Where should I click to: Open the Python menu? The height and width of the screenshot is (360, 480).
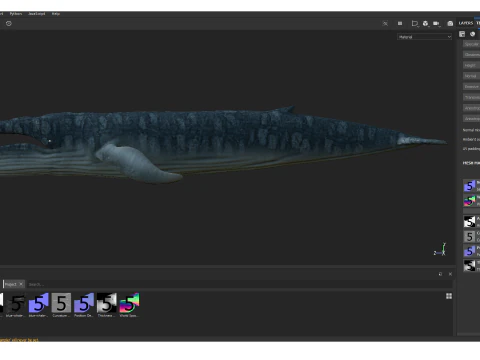(x=16, y=14)
